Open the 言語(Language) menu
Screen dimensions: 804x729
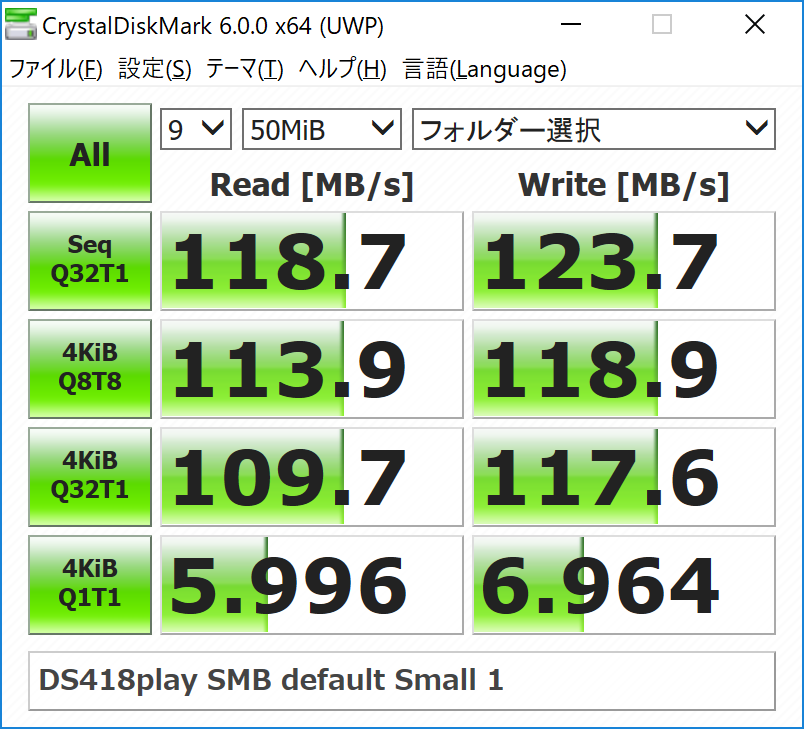click(485, 69)
